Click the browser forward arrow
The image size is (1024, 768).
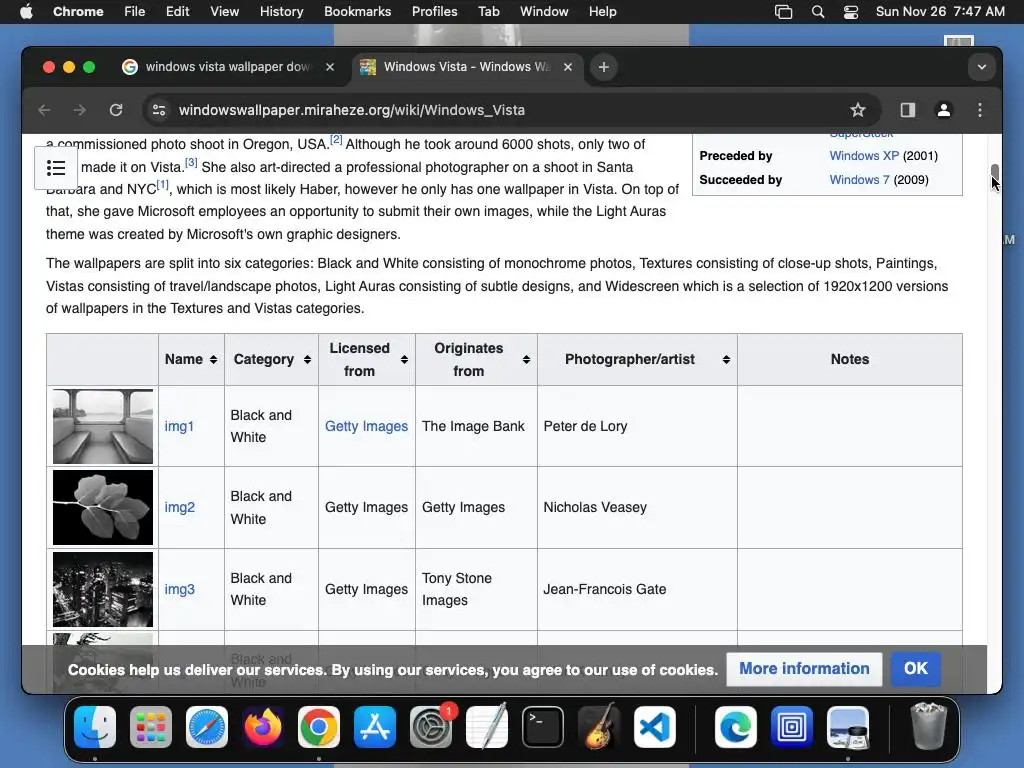tap(80, 110)
